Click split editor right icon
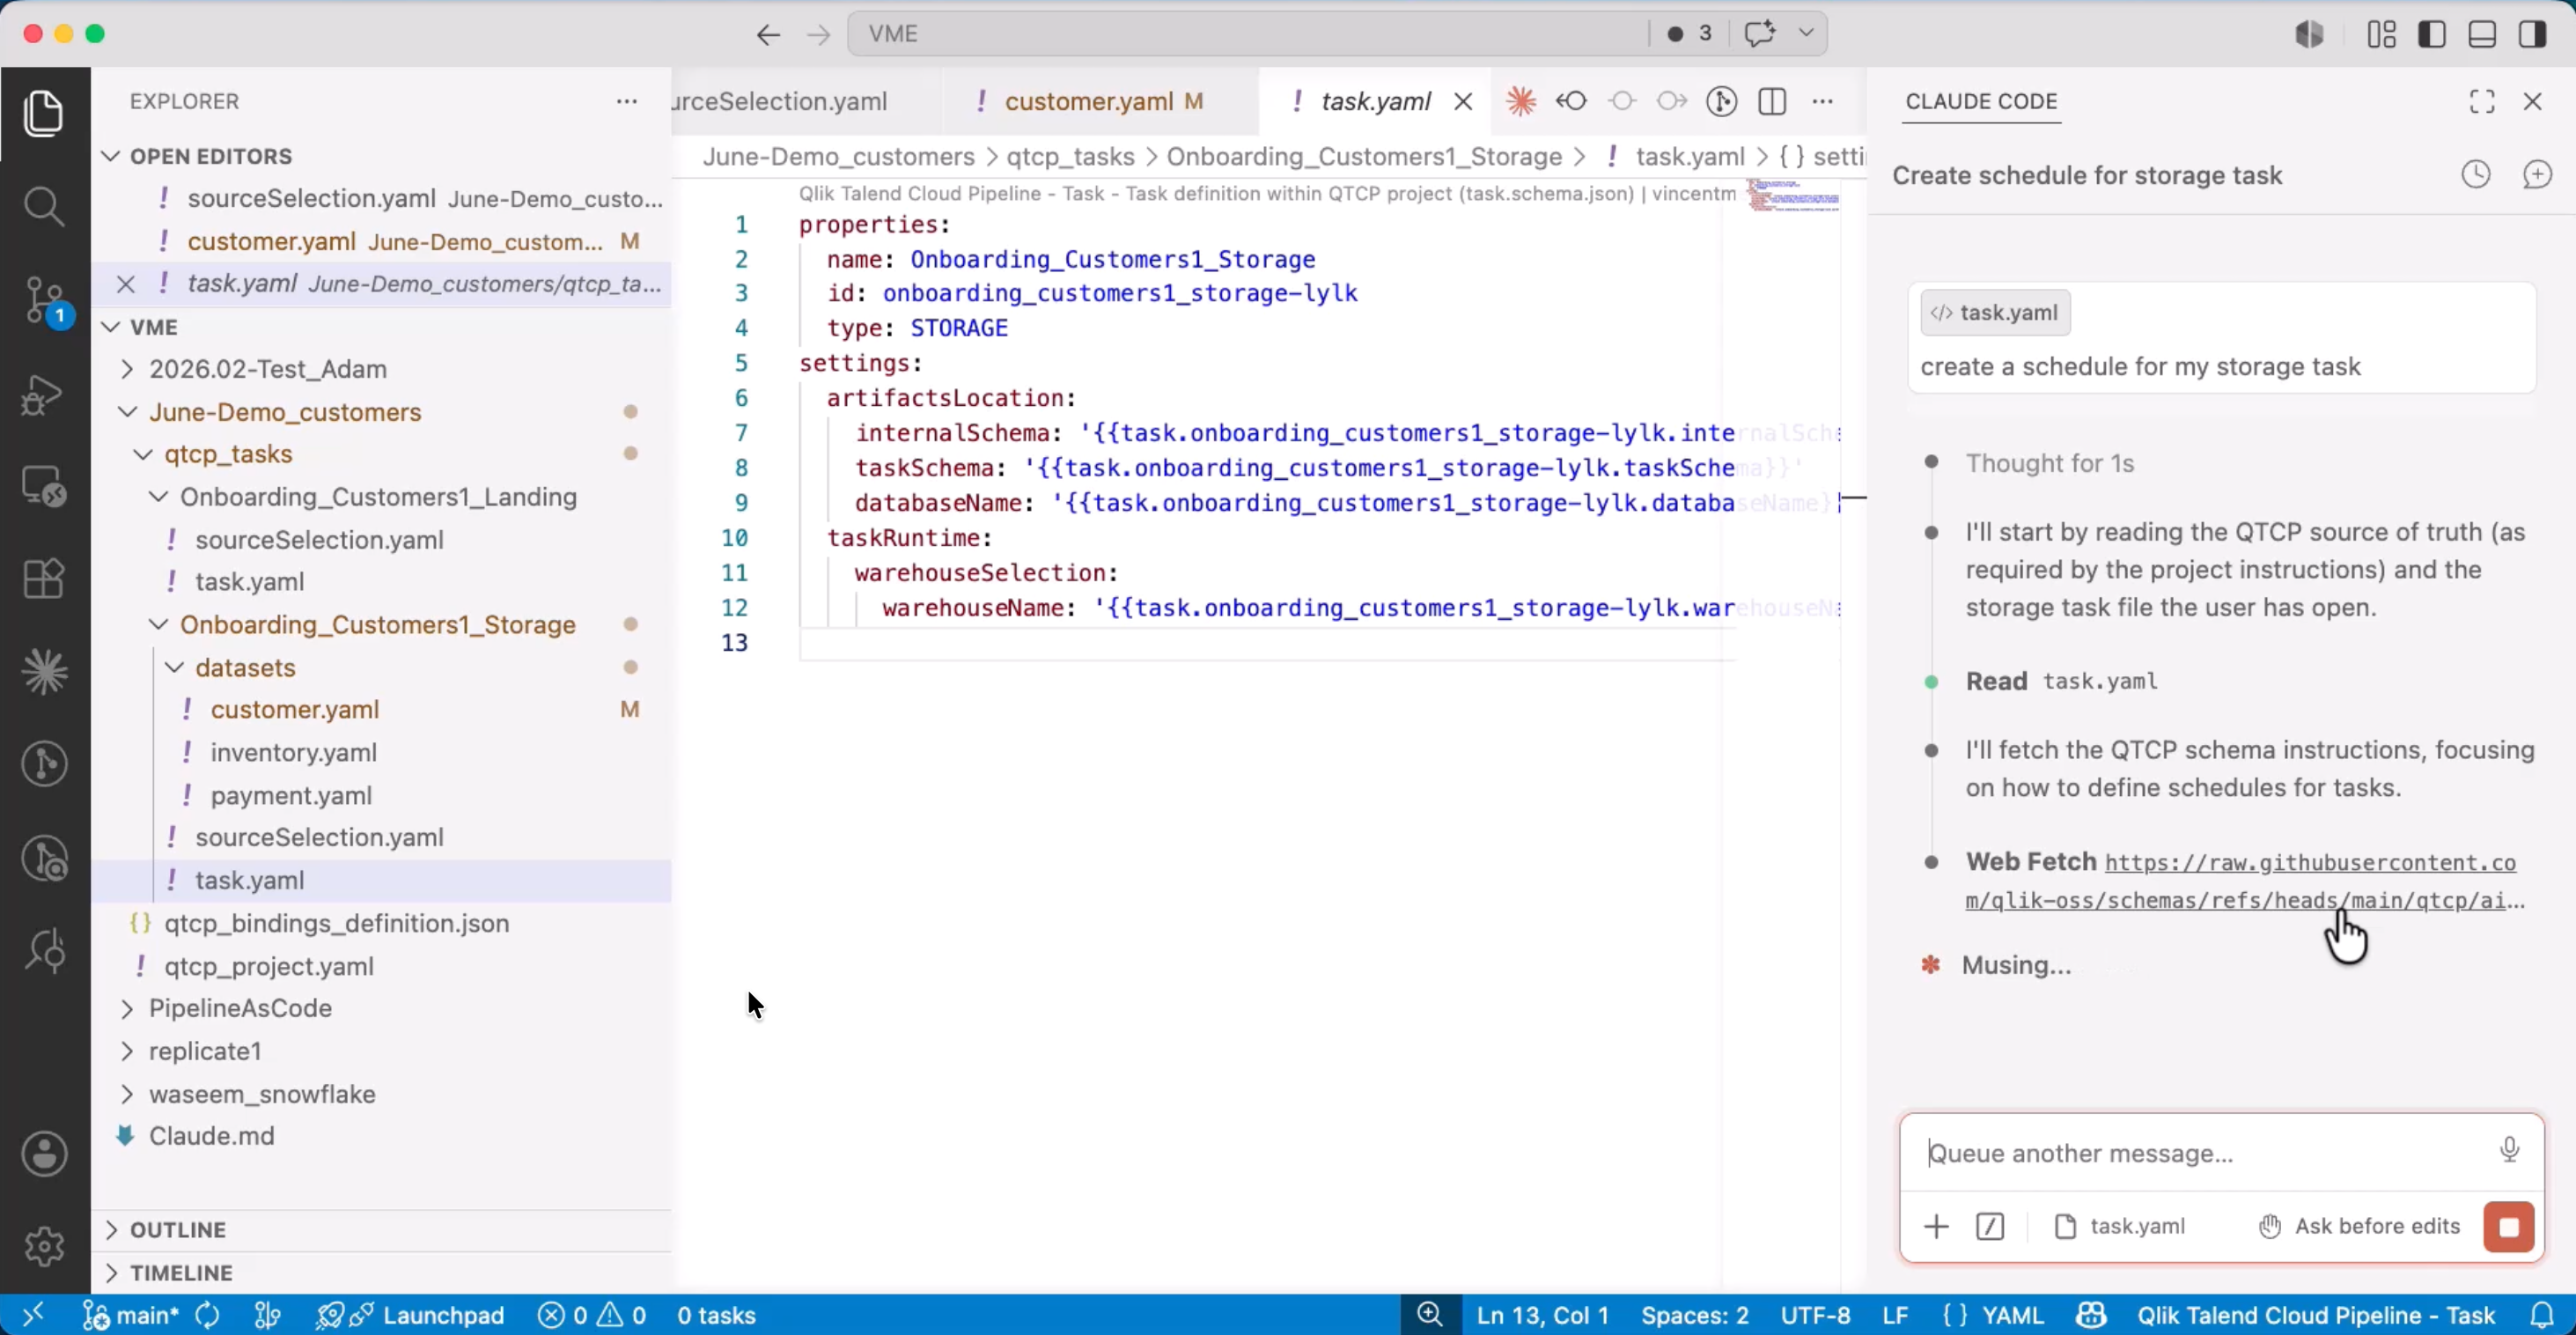Image resolution: width=2576 pixels, height=1335 pixels. 1772,101
